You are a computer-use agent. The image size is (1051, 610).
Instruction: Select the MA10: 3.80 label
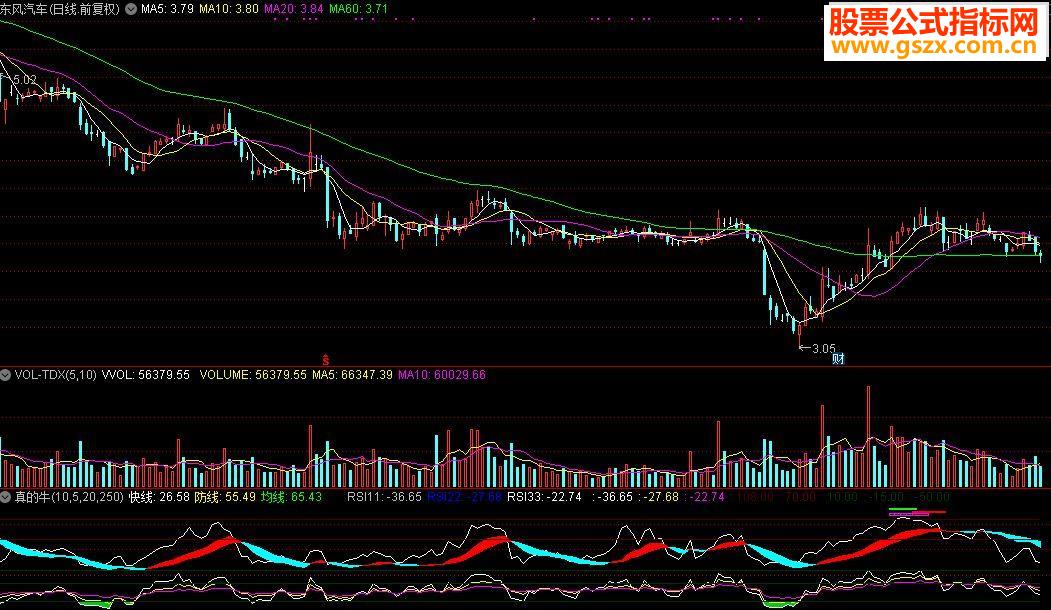229,9
